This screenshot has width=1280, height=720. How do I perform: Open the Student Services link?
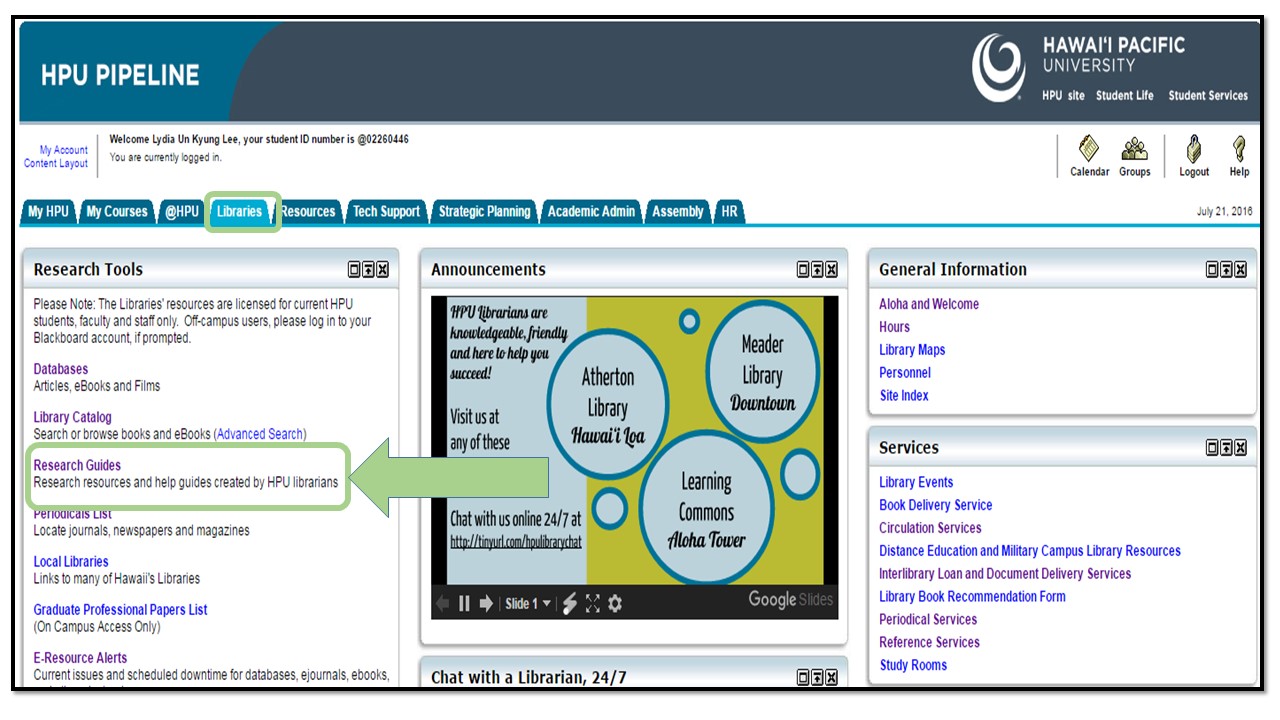1208,96
